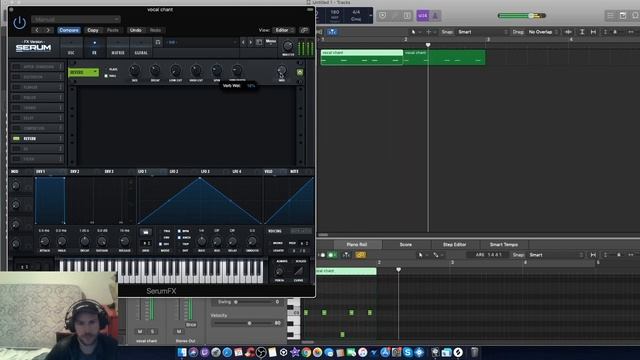Open the Reverb effect type dropdown
The width and height of the screenshot is (640, 360).
[84, 72]
